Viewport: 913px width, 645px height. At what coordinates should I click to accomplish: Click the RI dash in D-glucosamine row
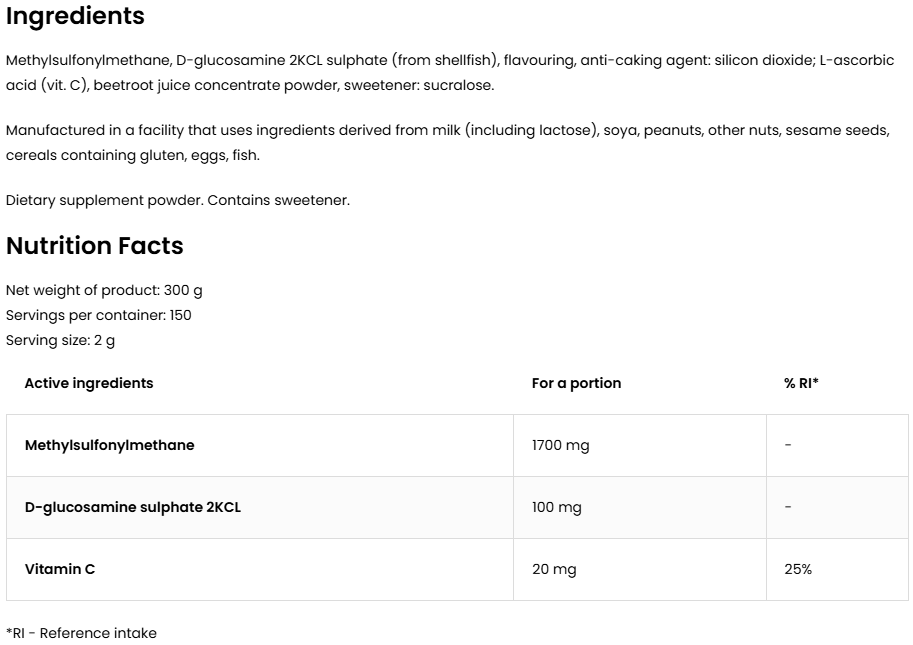[x=788, y=507]
